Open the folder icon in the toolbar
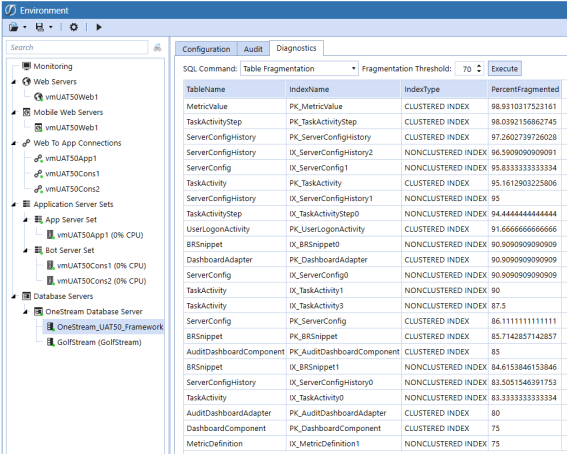This screenshot has height=454, width=567. point(13,27)
